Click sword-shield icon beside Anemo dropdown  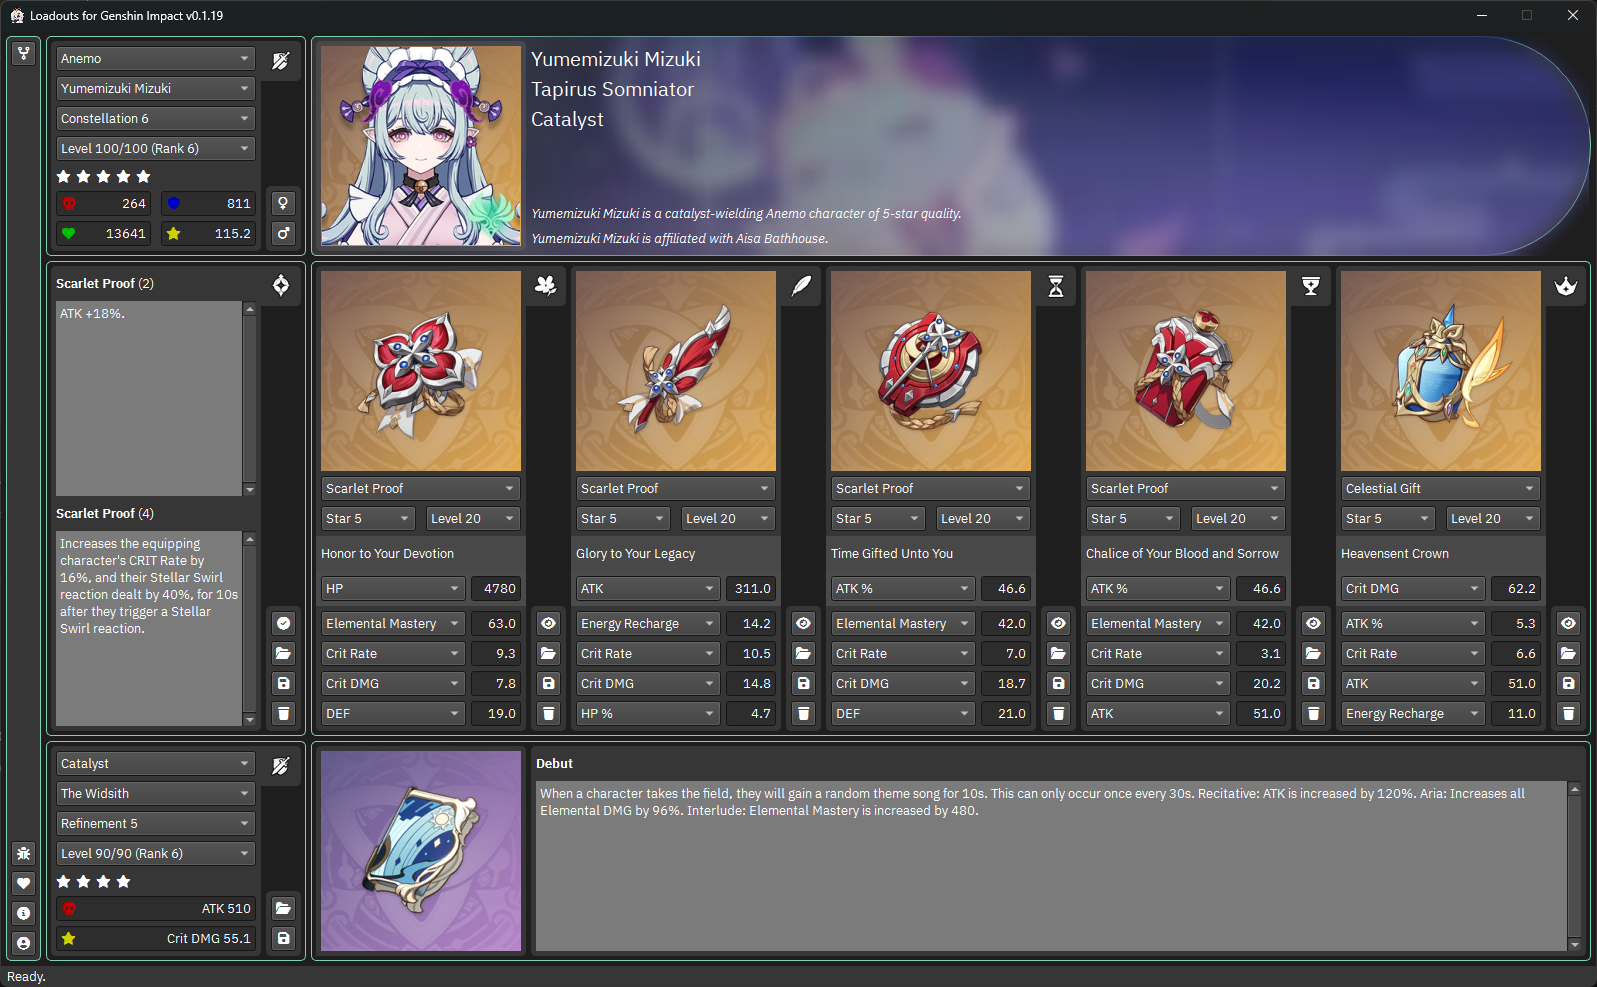coord(281,61)
